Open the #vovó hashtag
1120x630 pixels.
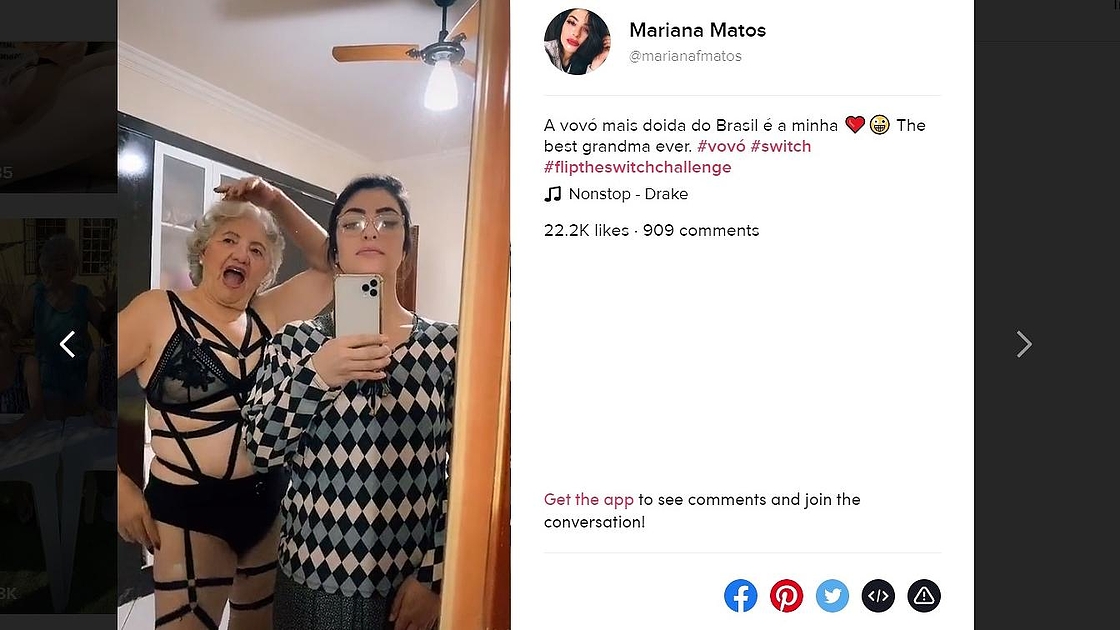tap(721, 146)
